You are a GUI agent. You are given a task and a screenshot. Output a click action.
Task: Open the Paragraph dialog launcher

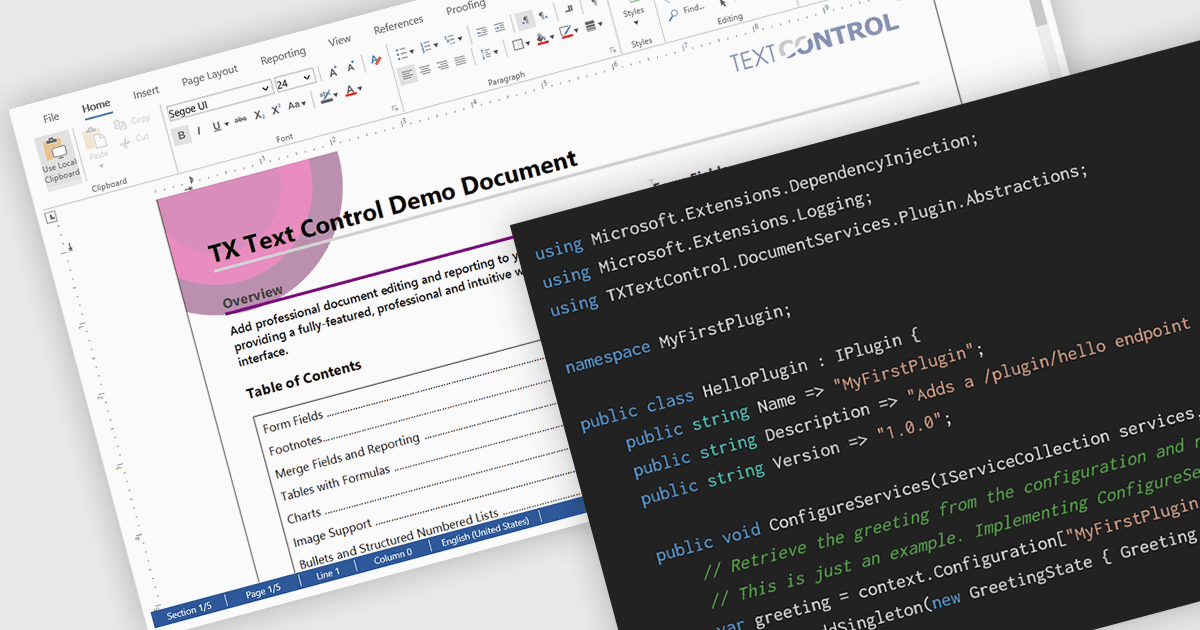click(x=612, y=50)
